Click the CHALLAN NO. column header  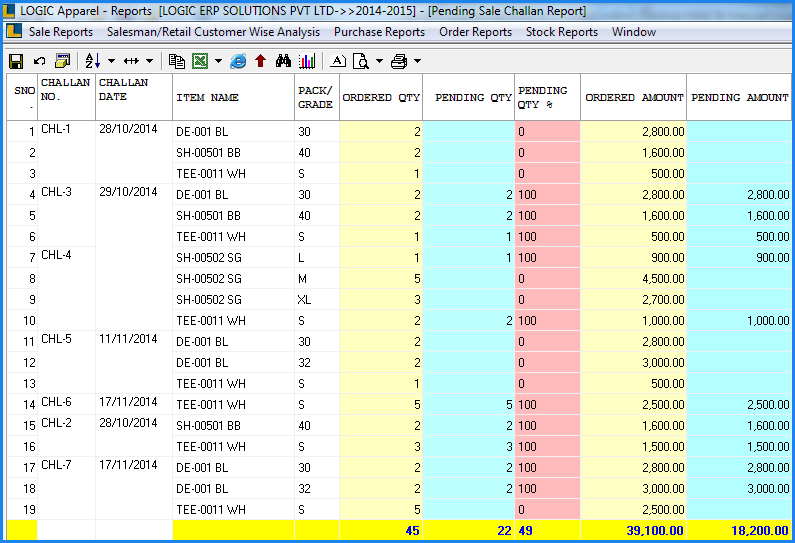pyautogui.click(x=66, y=97)
